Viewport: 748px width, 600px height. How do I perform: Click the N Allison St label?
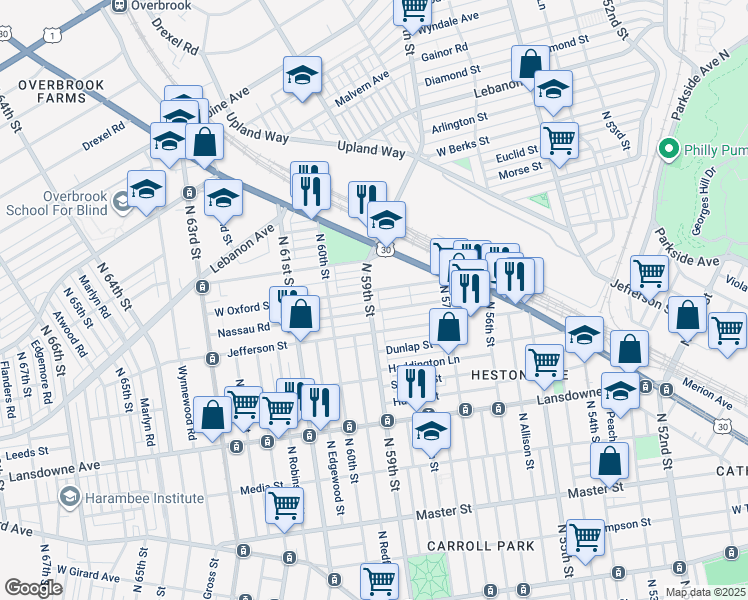tap(525, 441)
